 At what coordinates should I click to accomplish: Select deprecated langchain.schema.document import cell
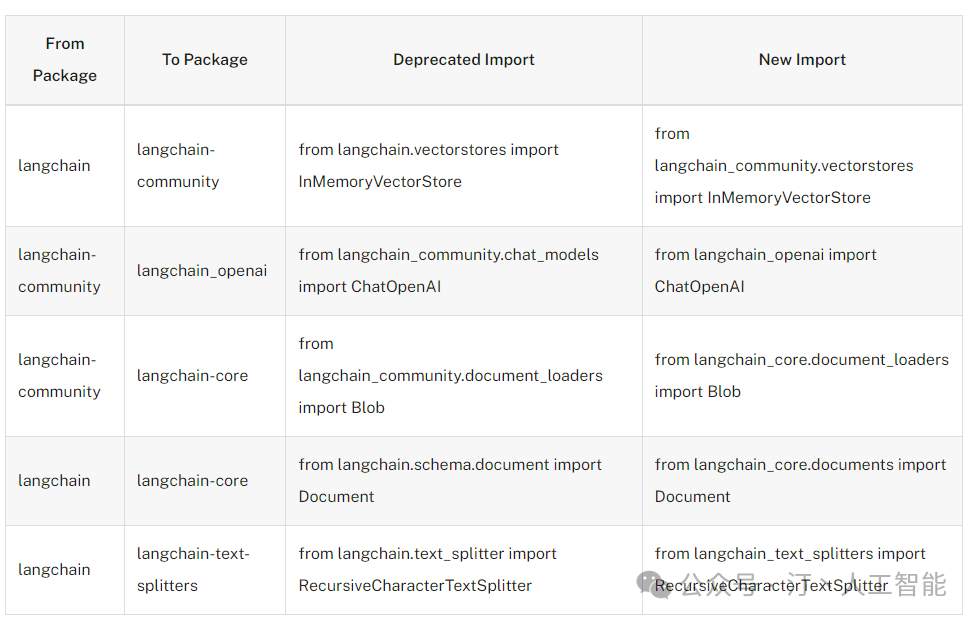tap(450, 481)
